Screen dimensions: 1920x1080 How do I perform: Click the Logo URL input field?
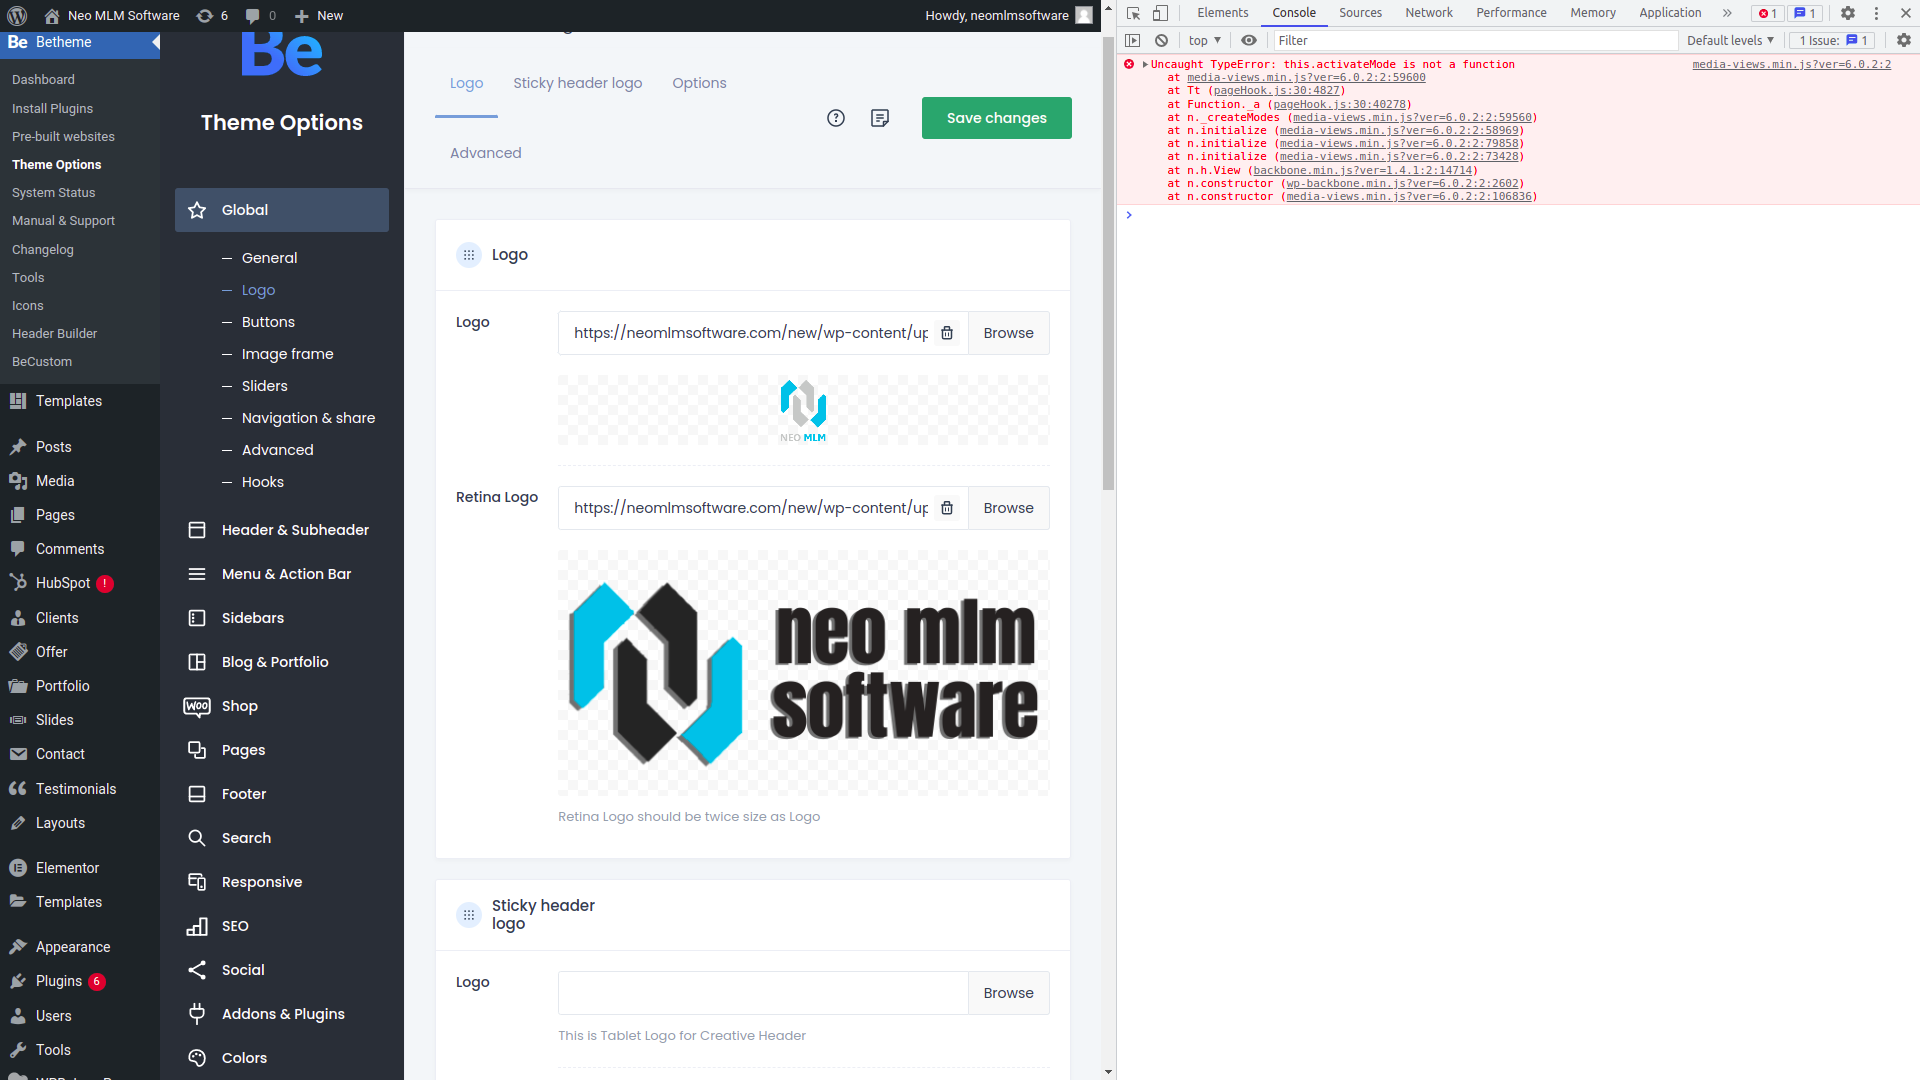[x=748, y=332]
